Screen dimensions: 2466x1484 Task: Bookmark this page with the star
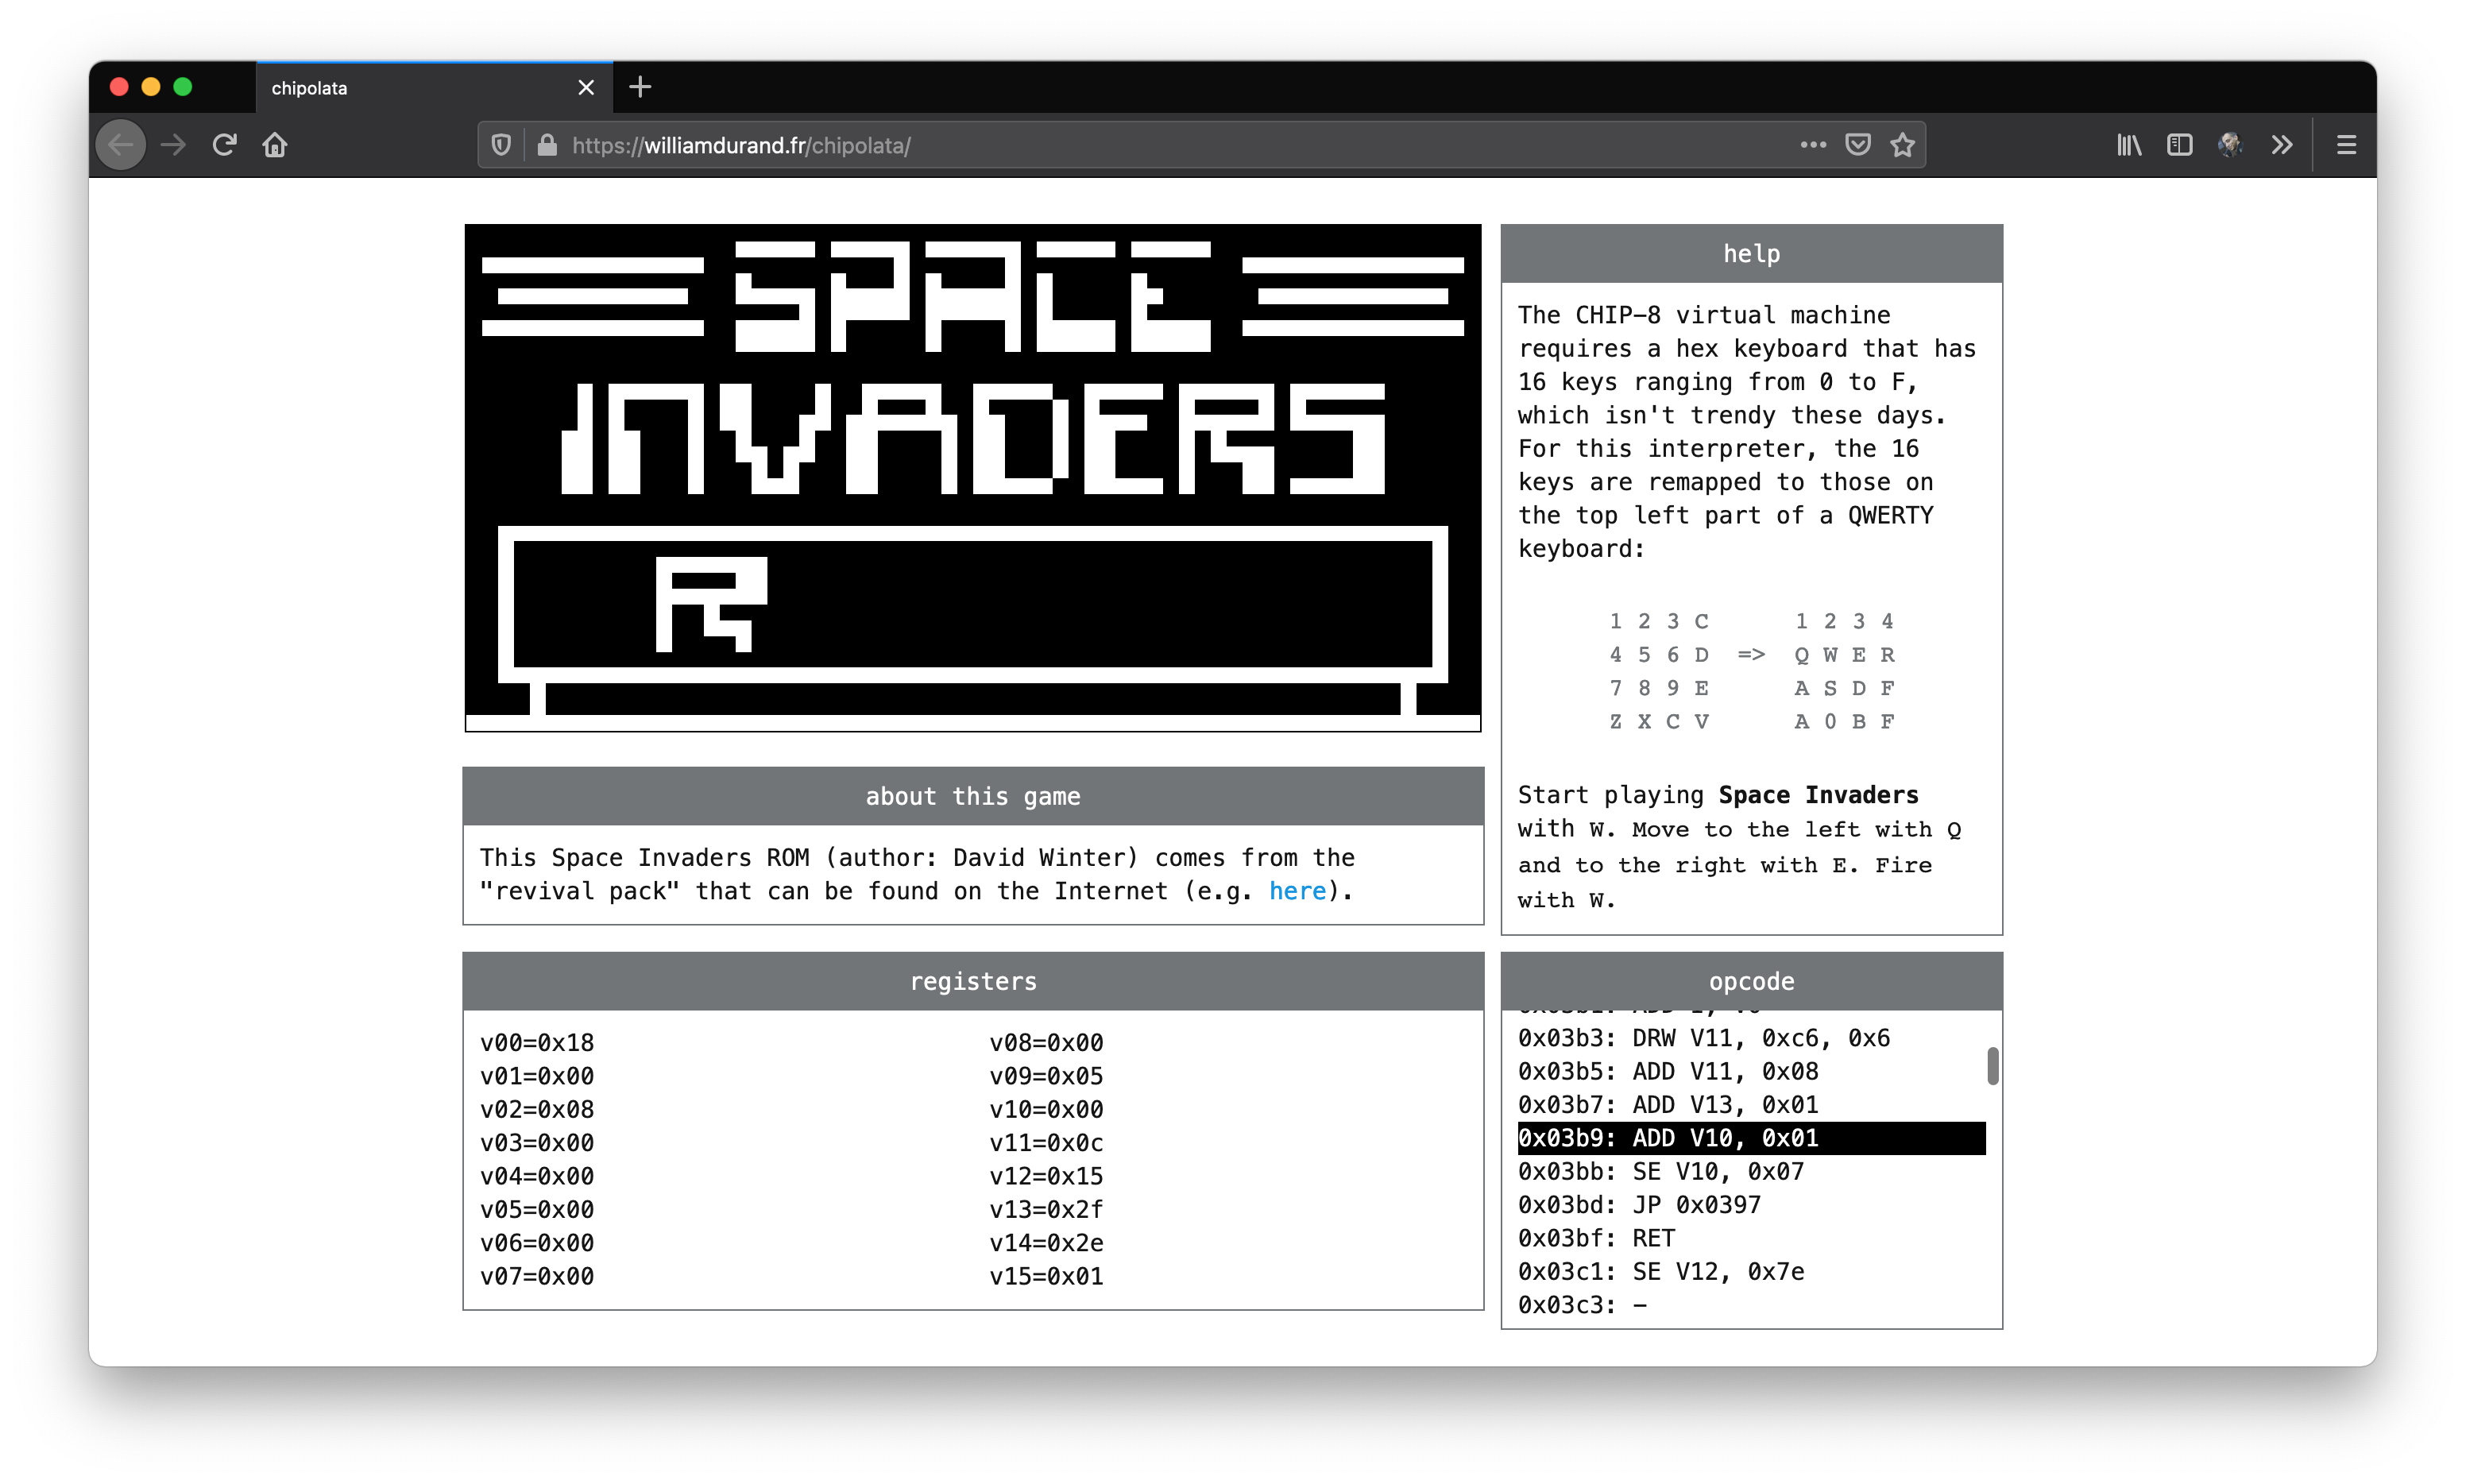pyautogui.click(x=1902, y=145)
